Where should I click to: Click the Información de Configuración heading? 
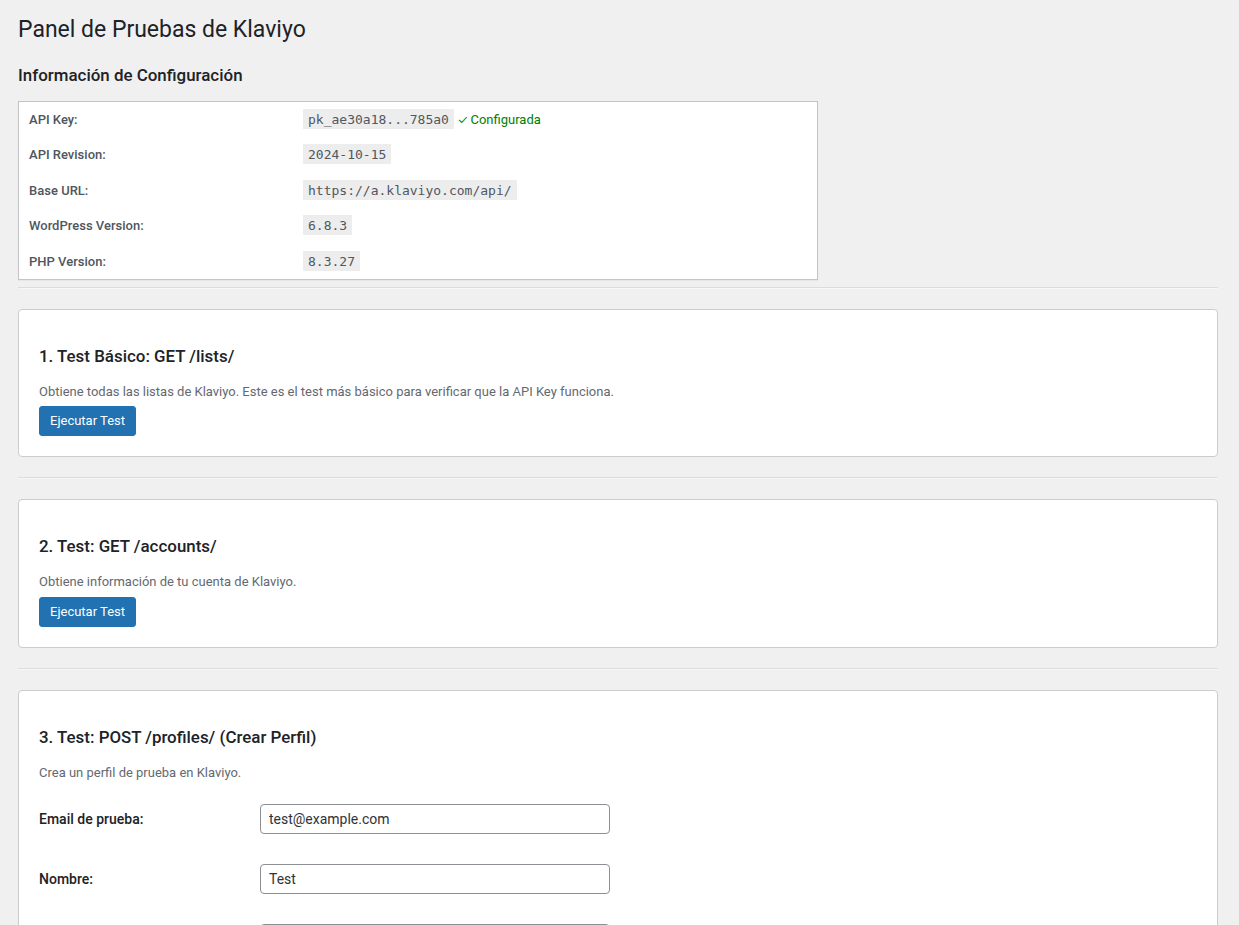130,75
